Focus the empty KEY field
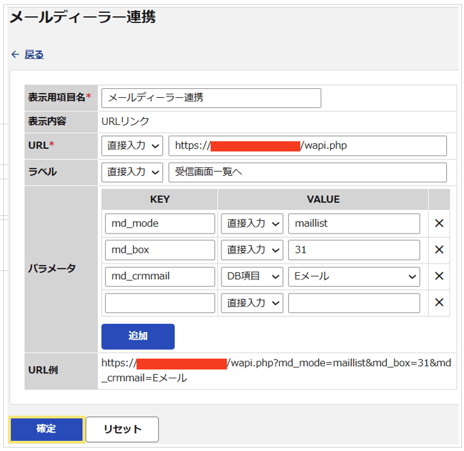This screenshot has width=464, height=451. [160, 303]
